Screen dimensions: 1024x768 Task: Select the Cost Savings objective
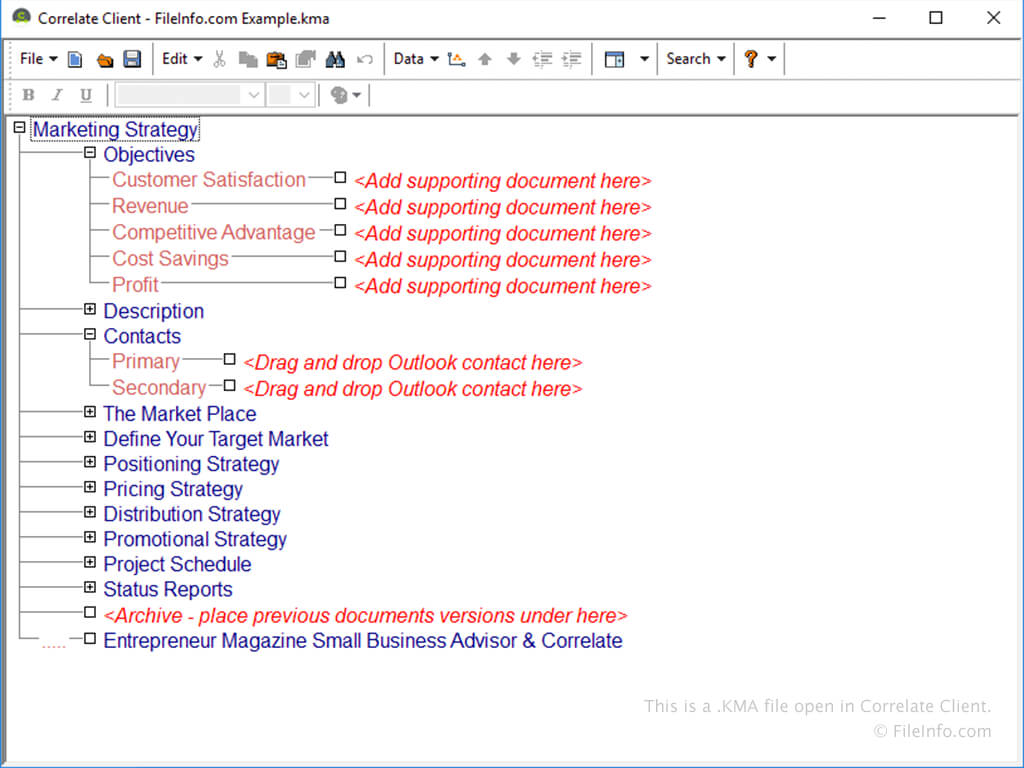[170, 259]
